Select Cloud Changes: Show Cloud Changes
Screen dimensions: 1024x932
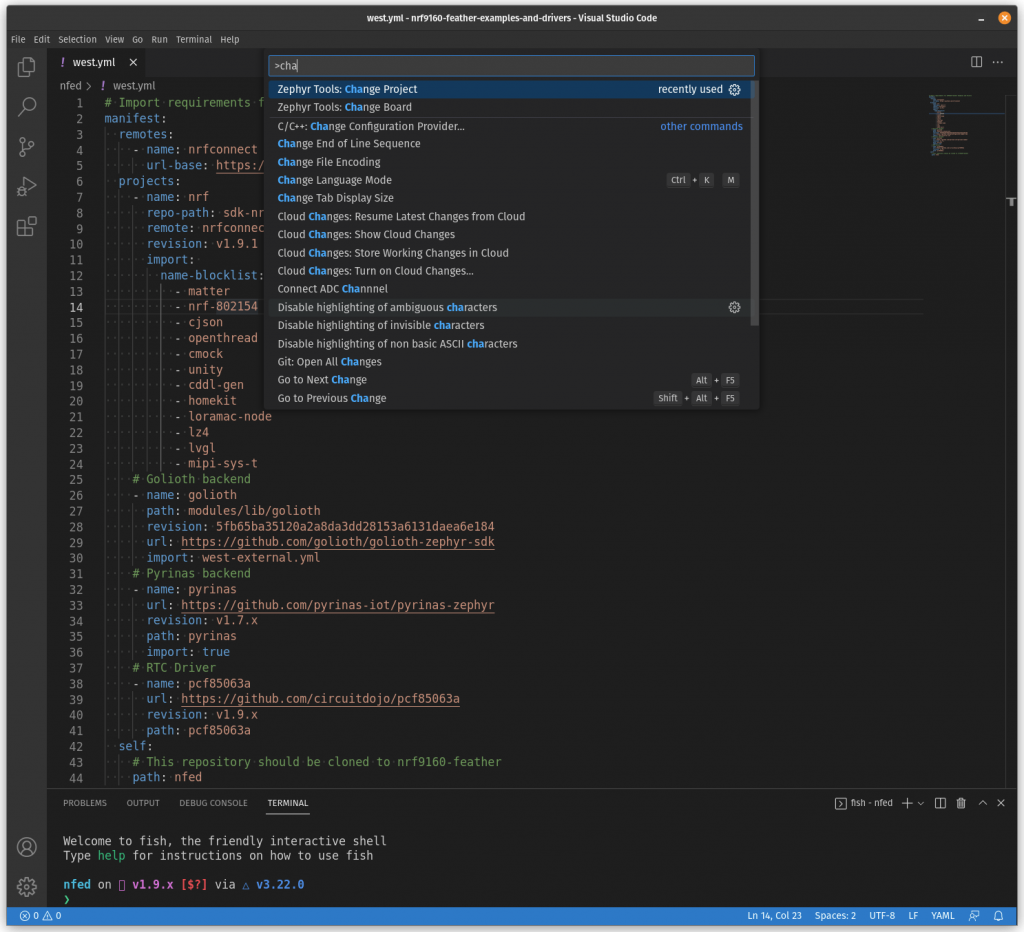pos(510,234)
